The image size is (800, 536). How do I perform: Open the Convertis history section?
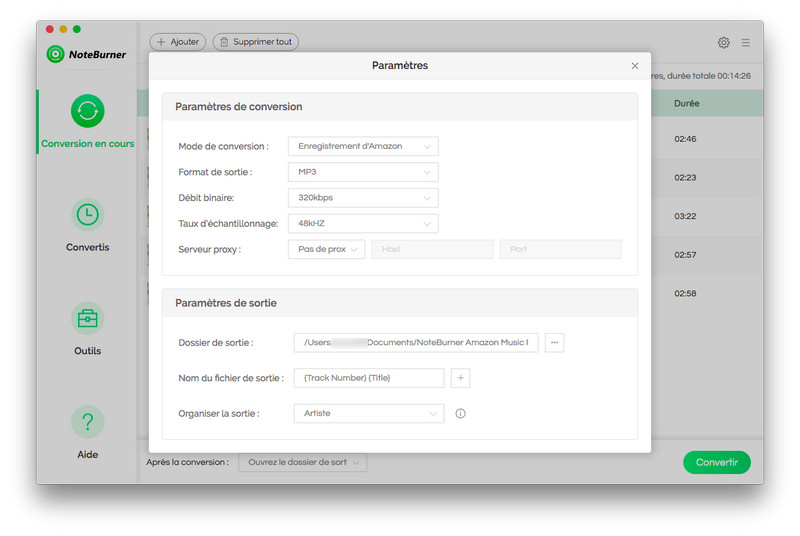[87, 225]
